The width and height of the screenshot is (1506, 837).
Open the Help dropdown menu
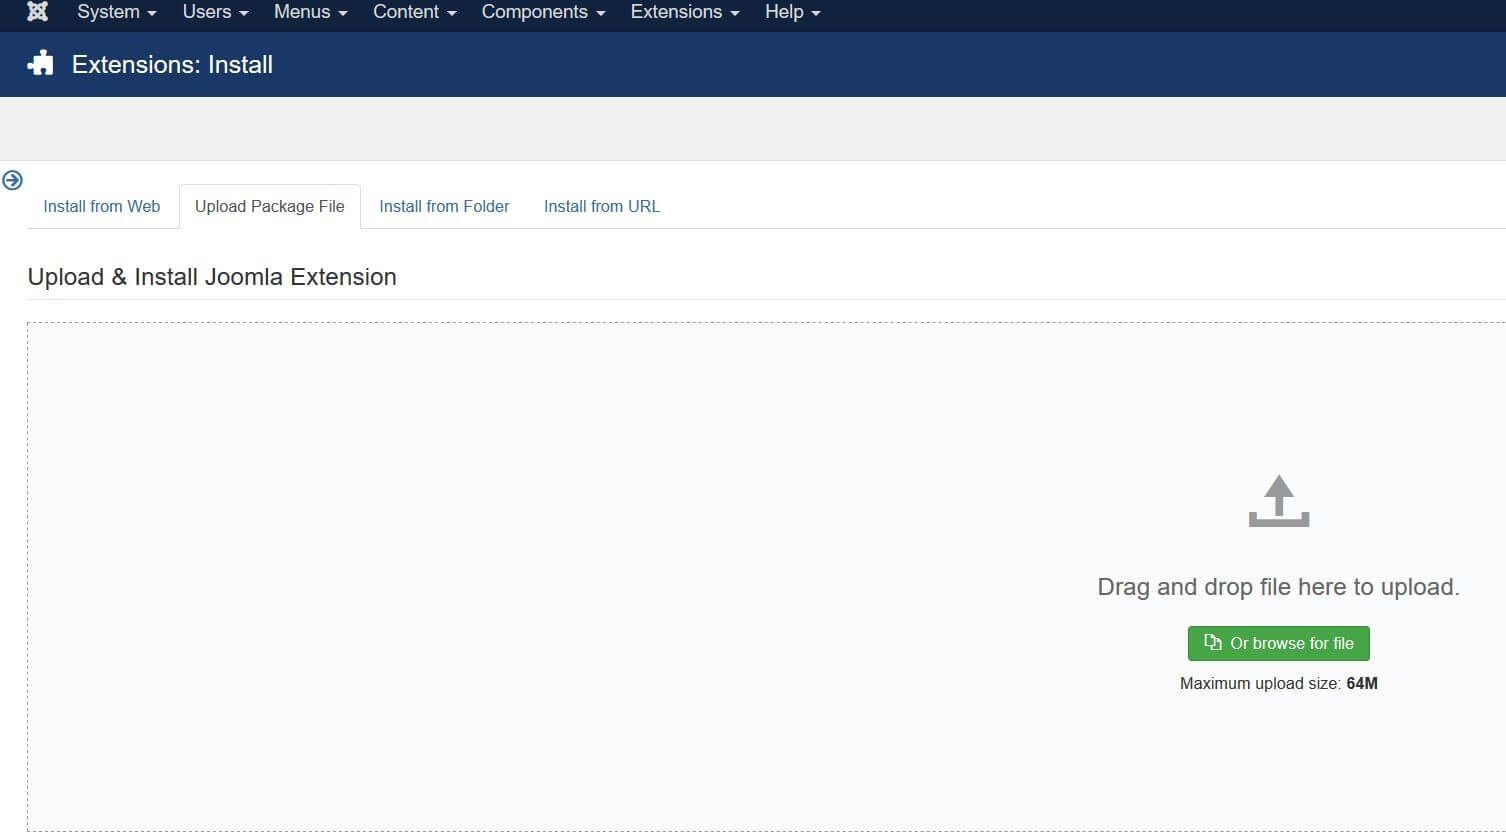[792, 12]
